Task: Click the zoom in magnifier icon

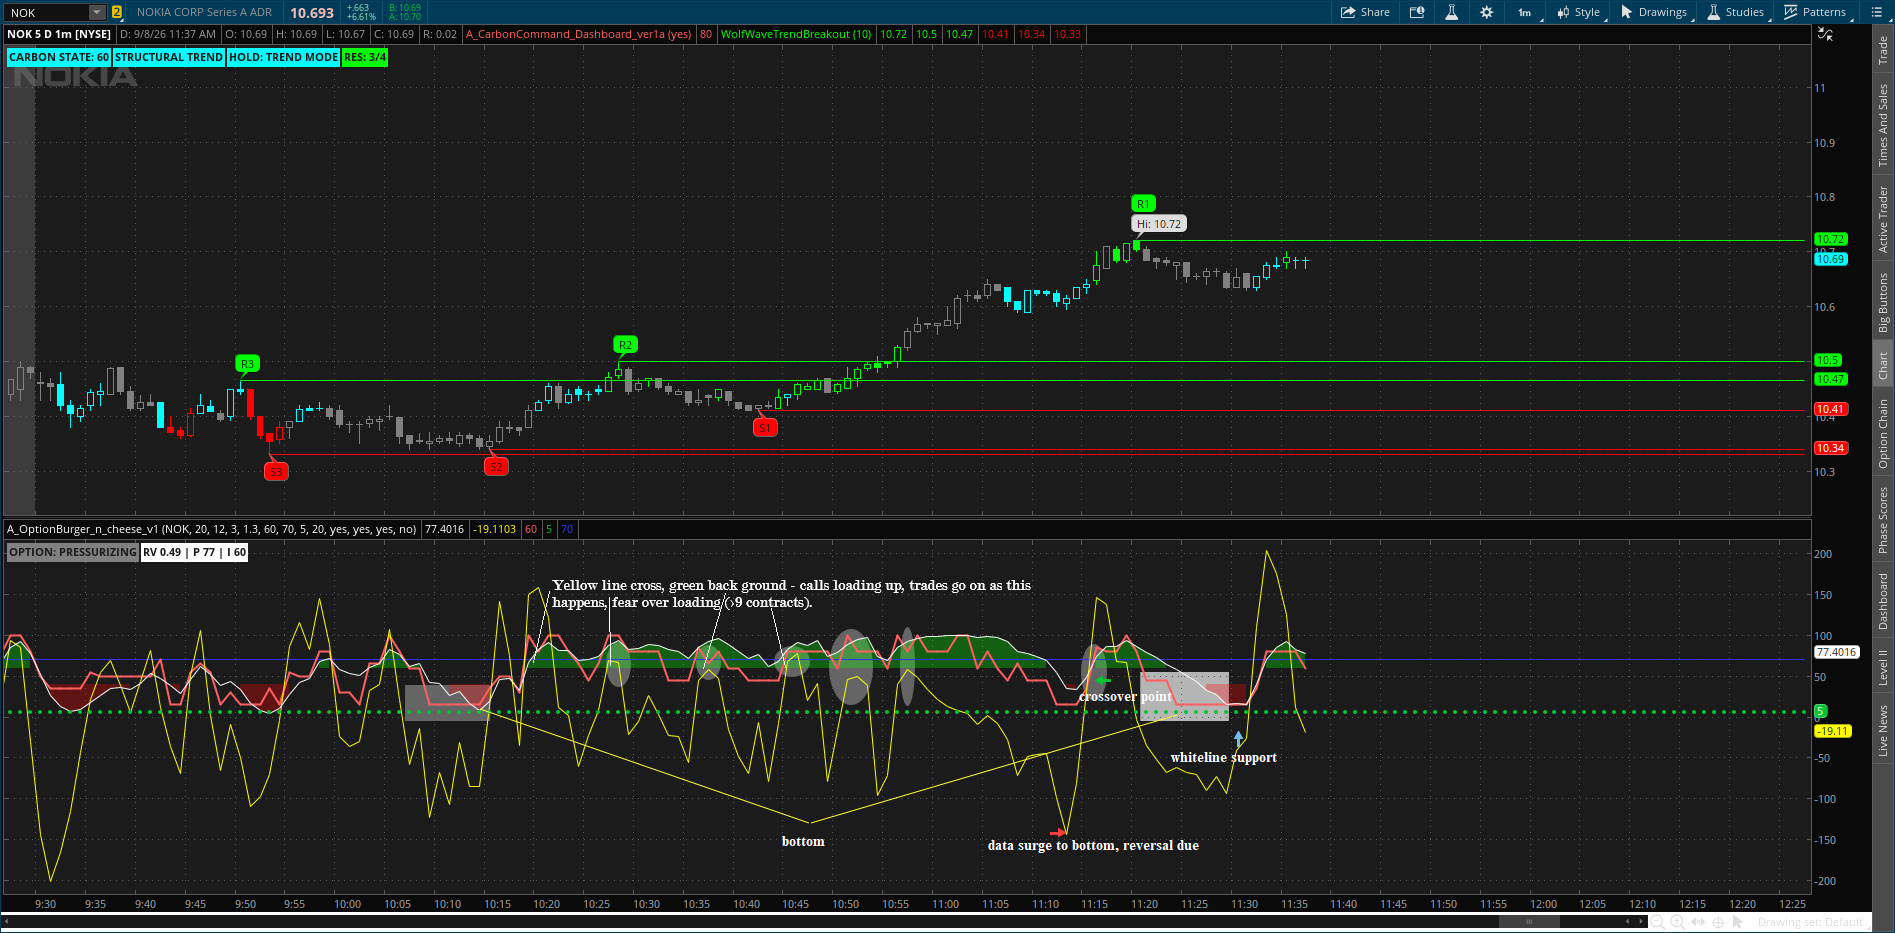Action: (x=1678, y=922)
